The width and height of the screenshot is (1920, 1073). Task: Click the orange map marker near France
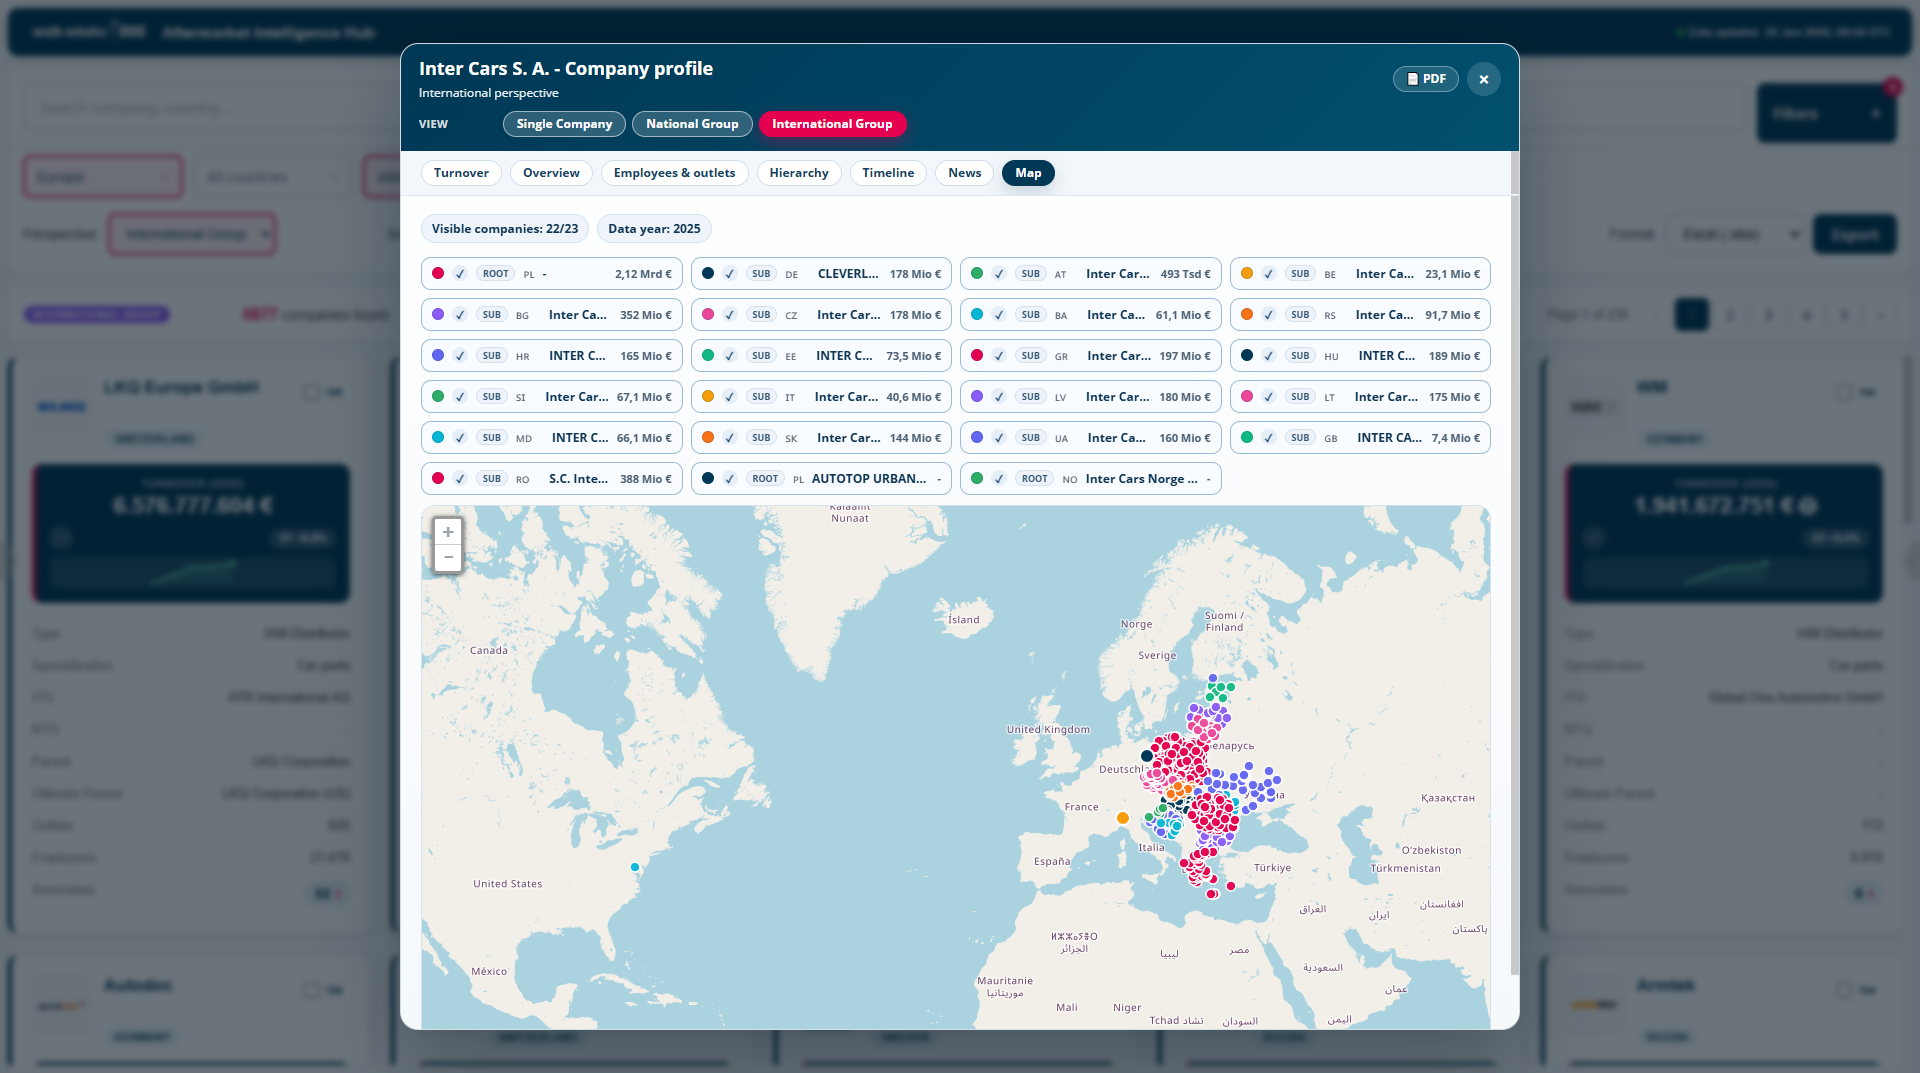1123,818
